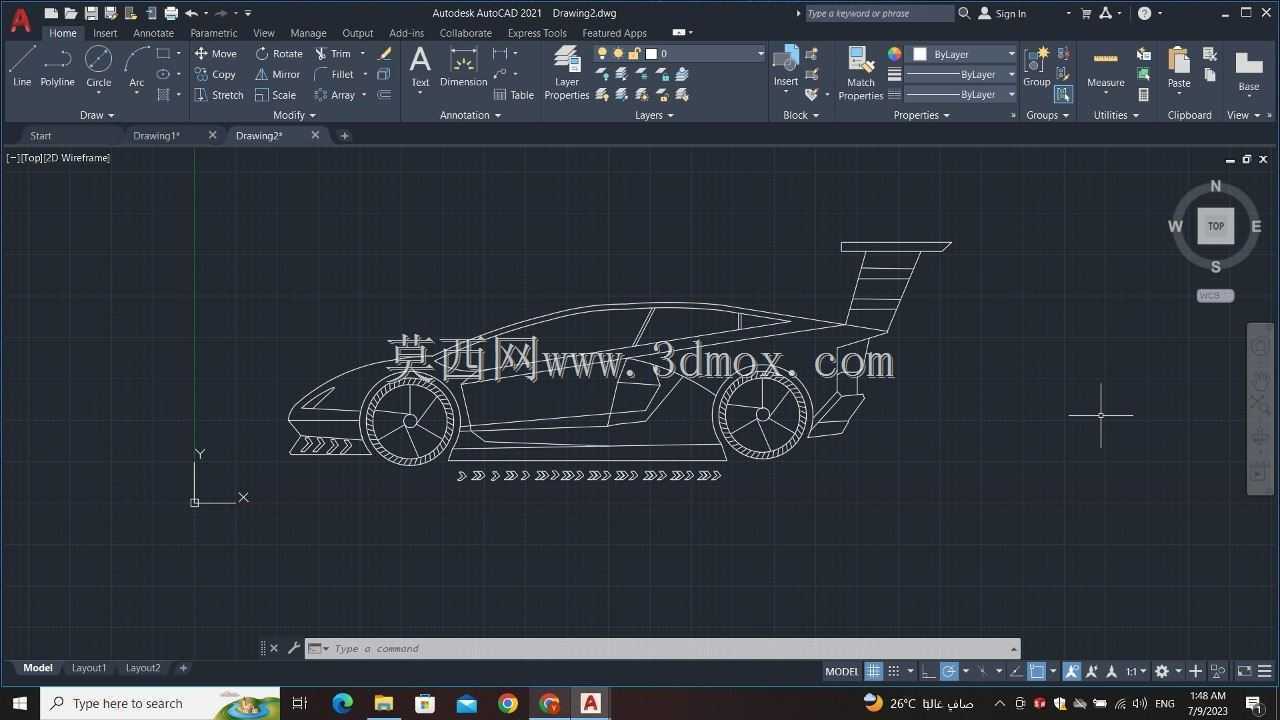Expand the Annotation panel
This screenshot has width=1280, height=720.
click(470, 115)
